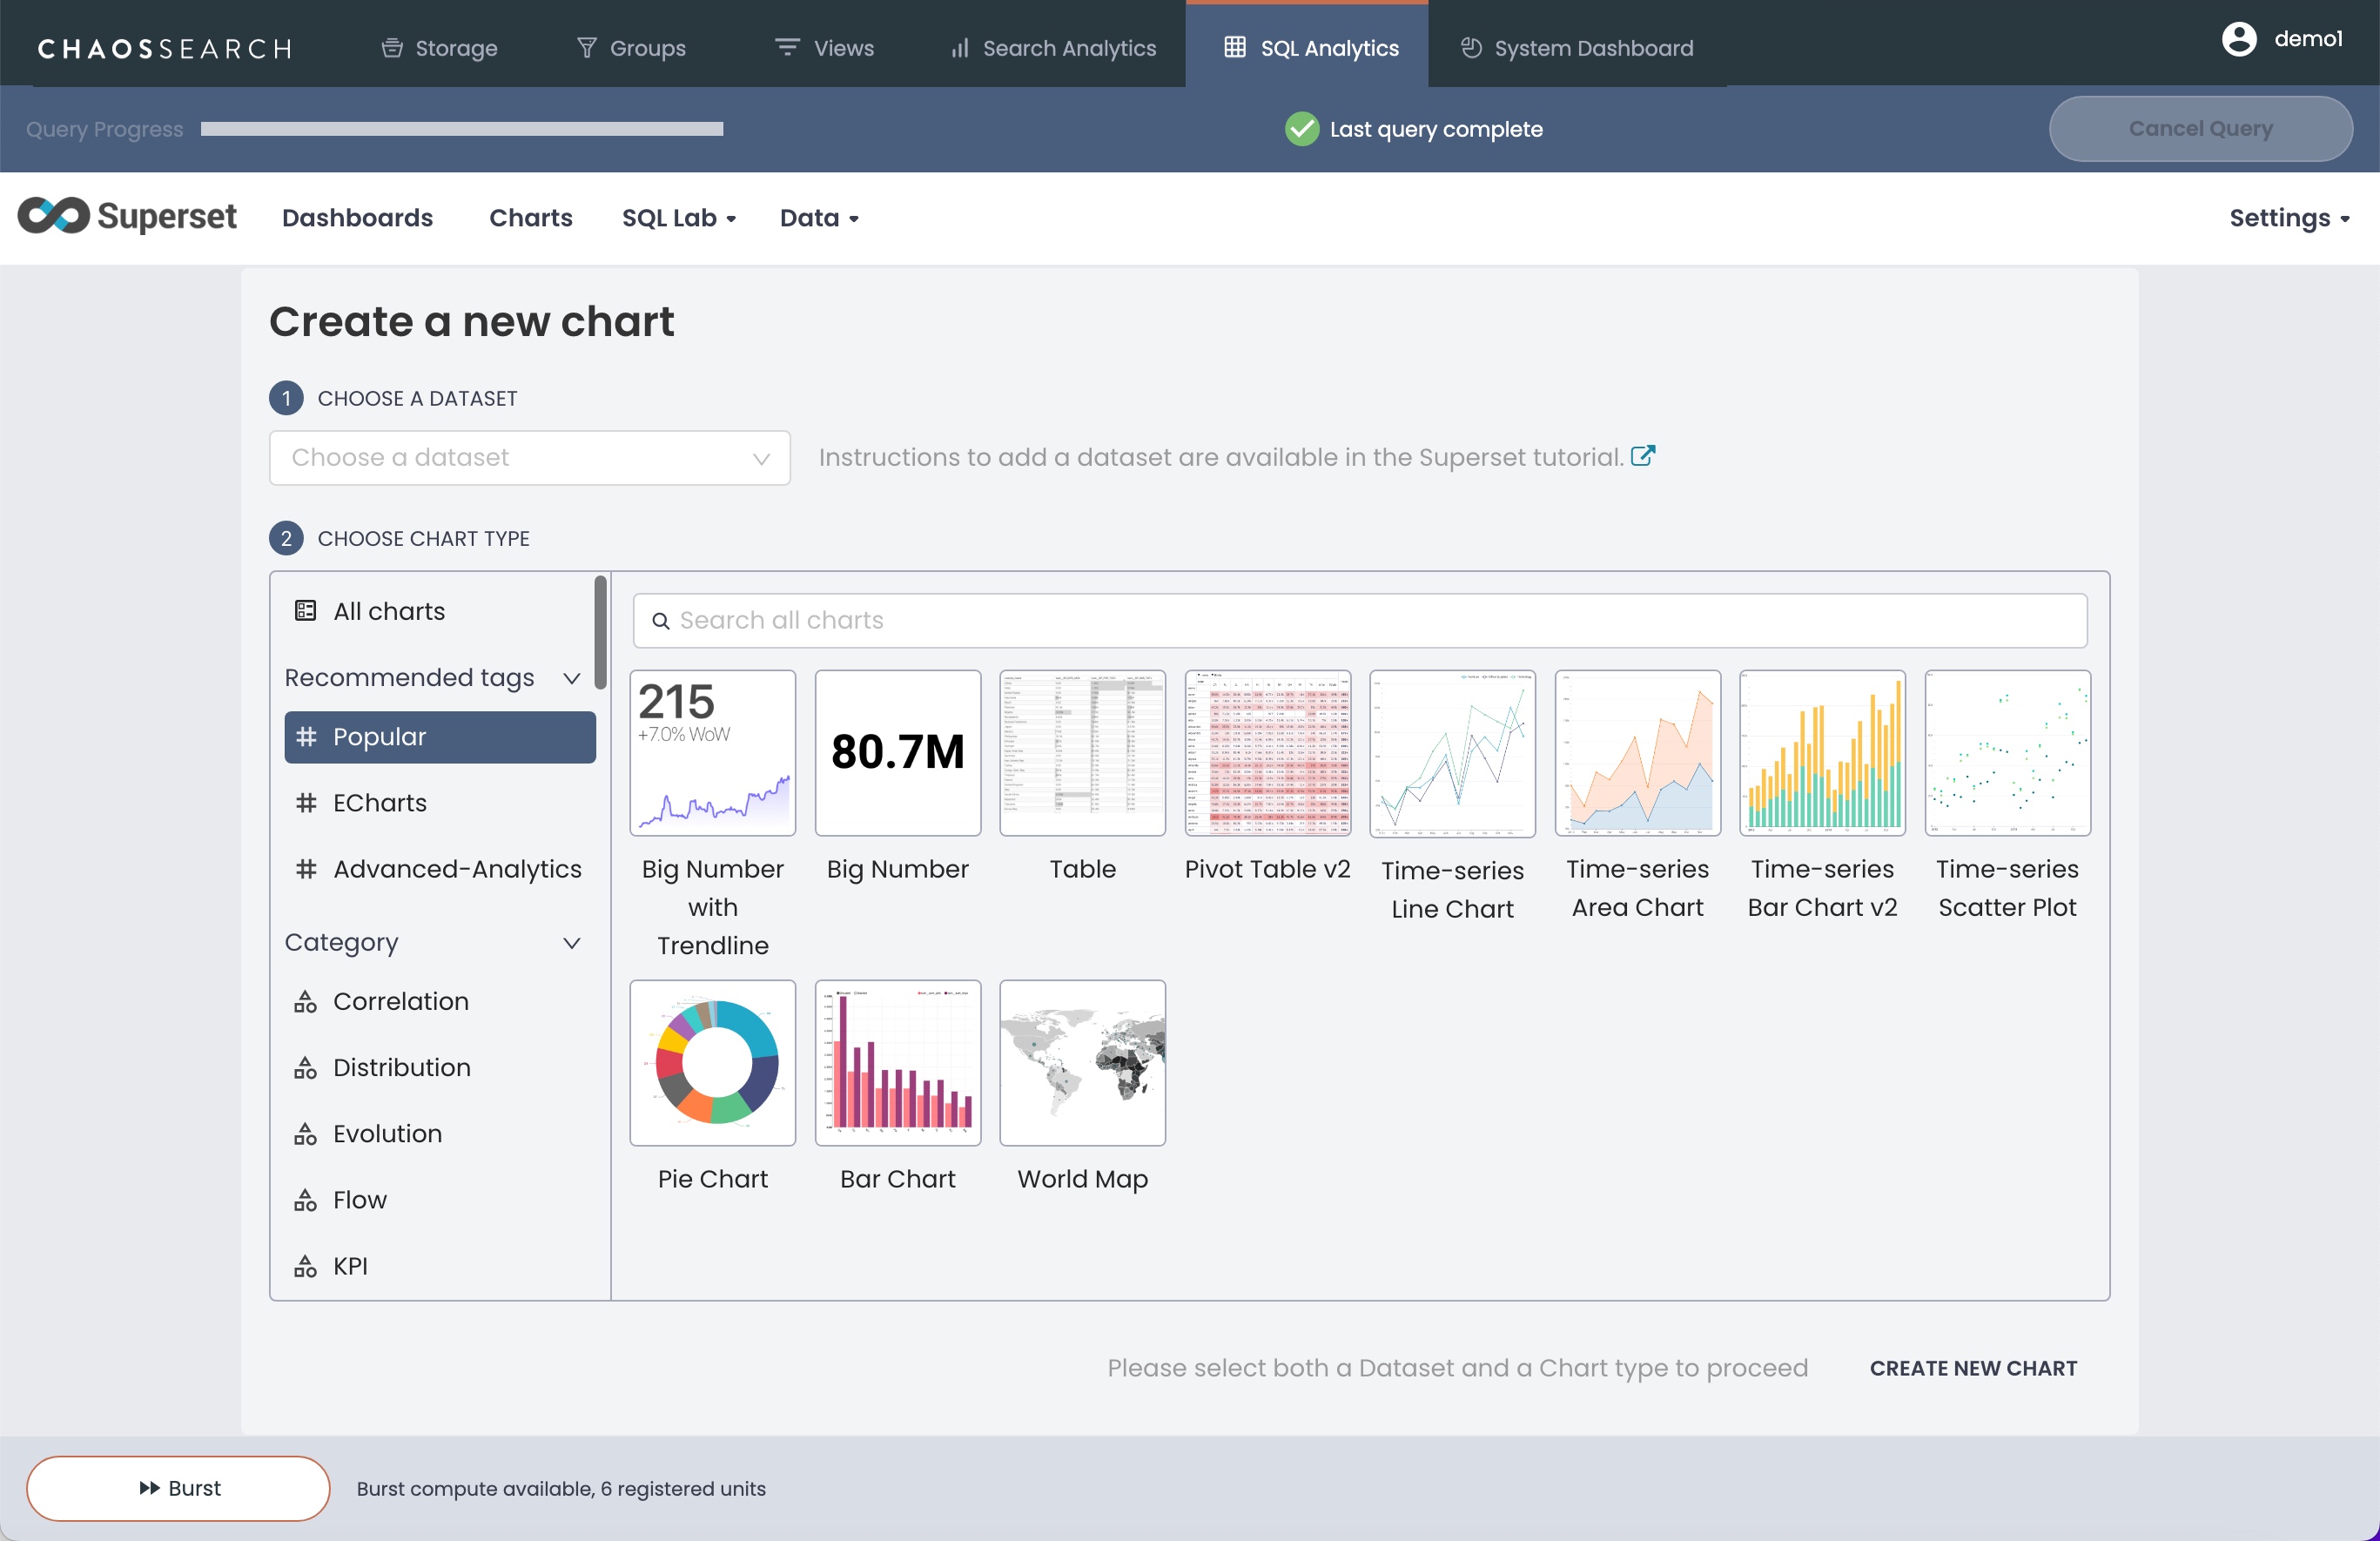Open the Choose a dataset dropdown
The image size is (2380, 1541).
(x=529, y=458)
